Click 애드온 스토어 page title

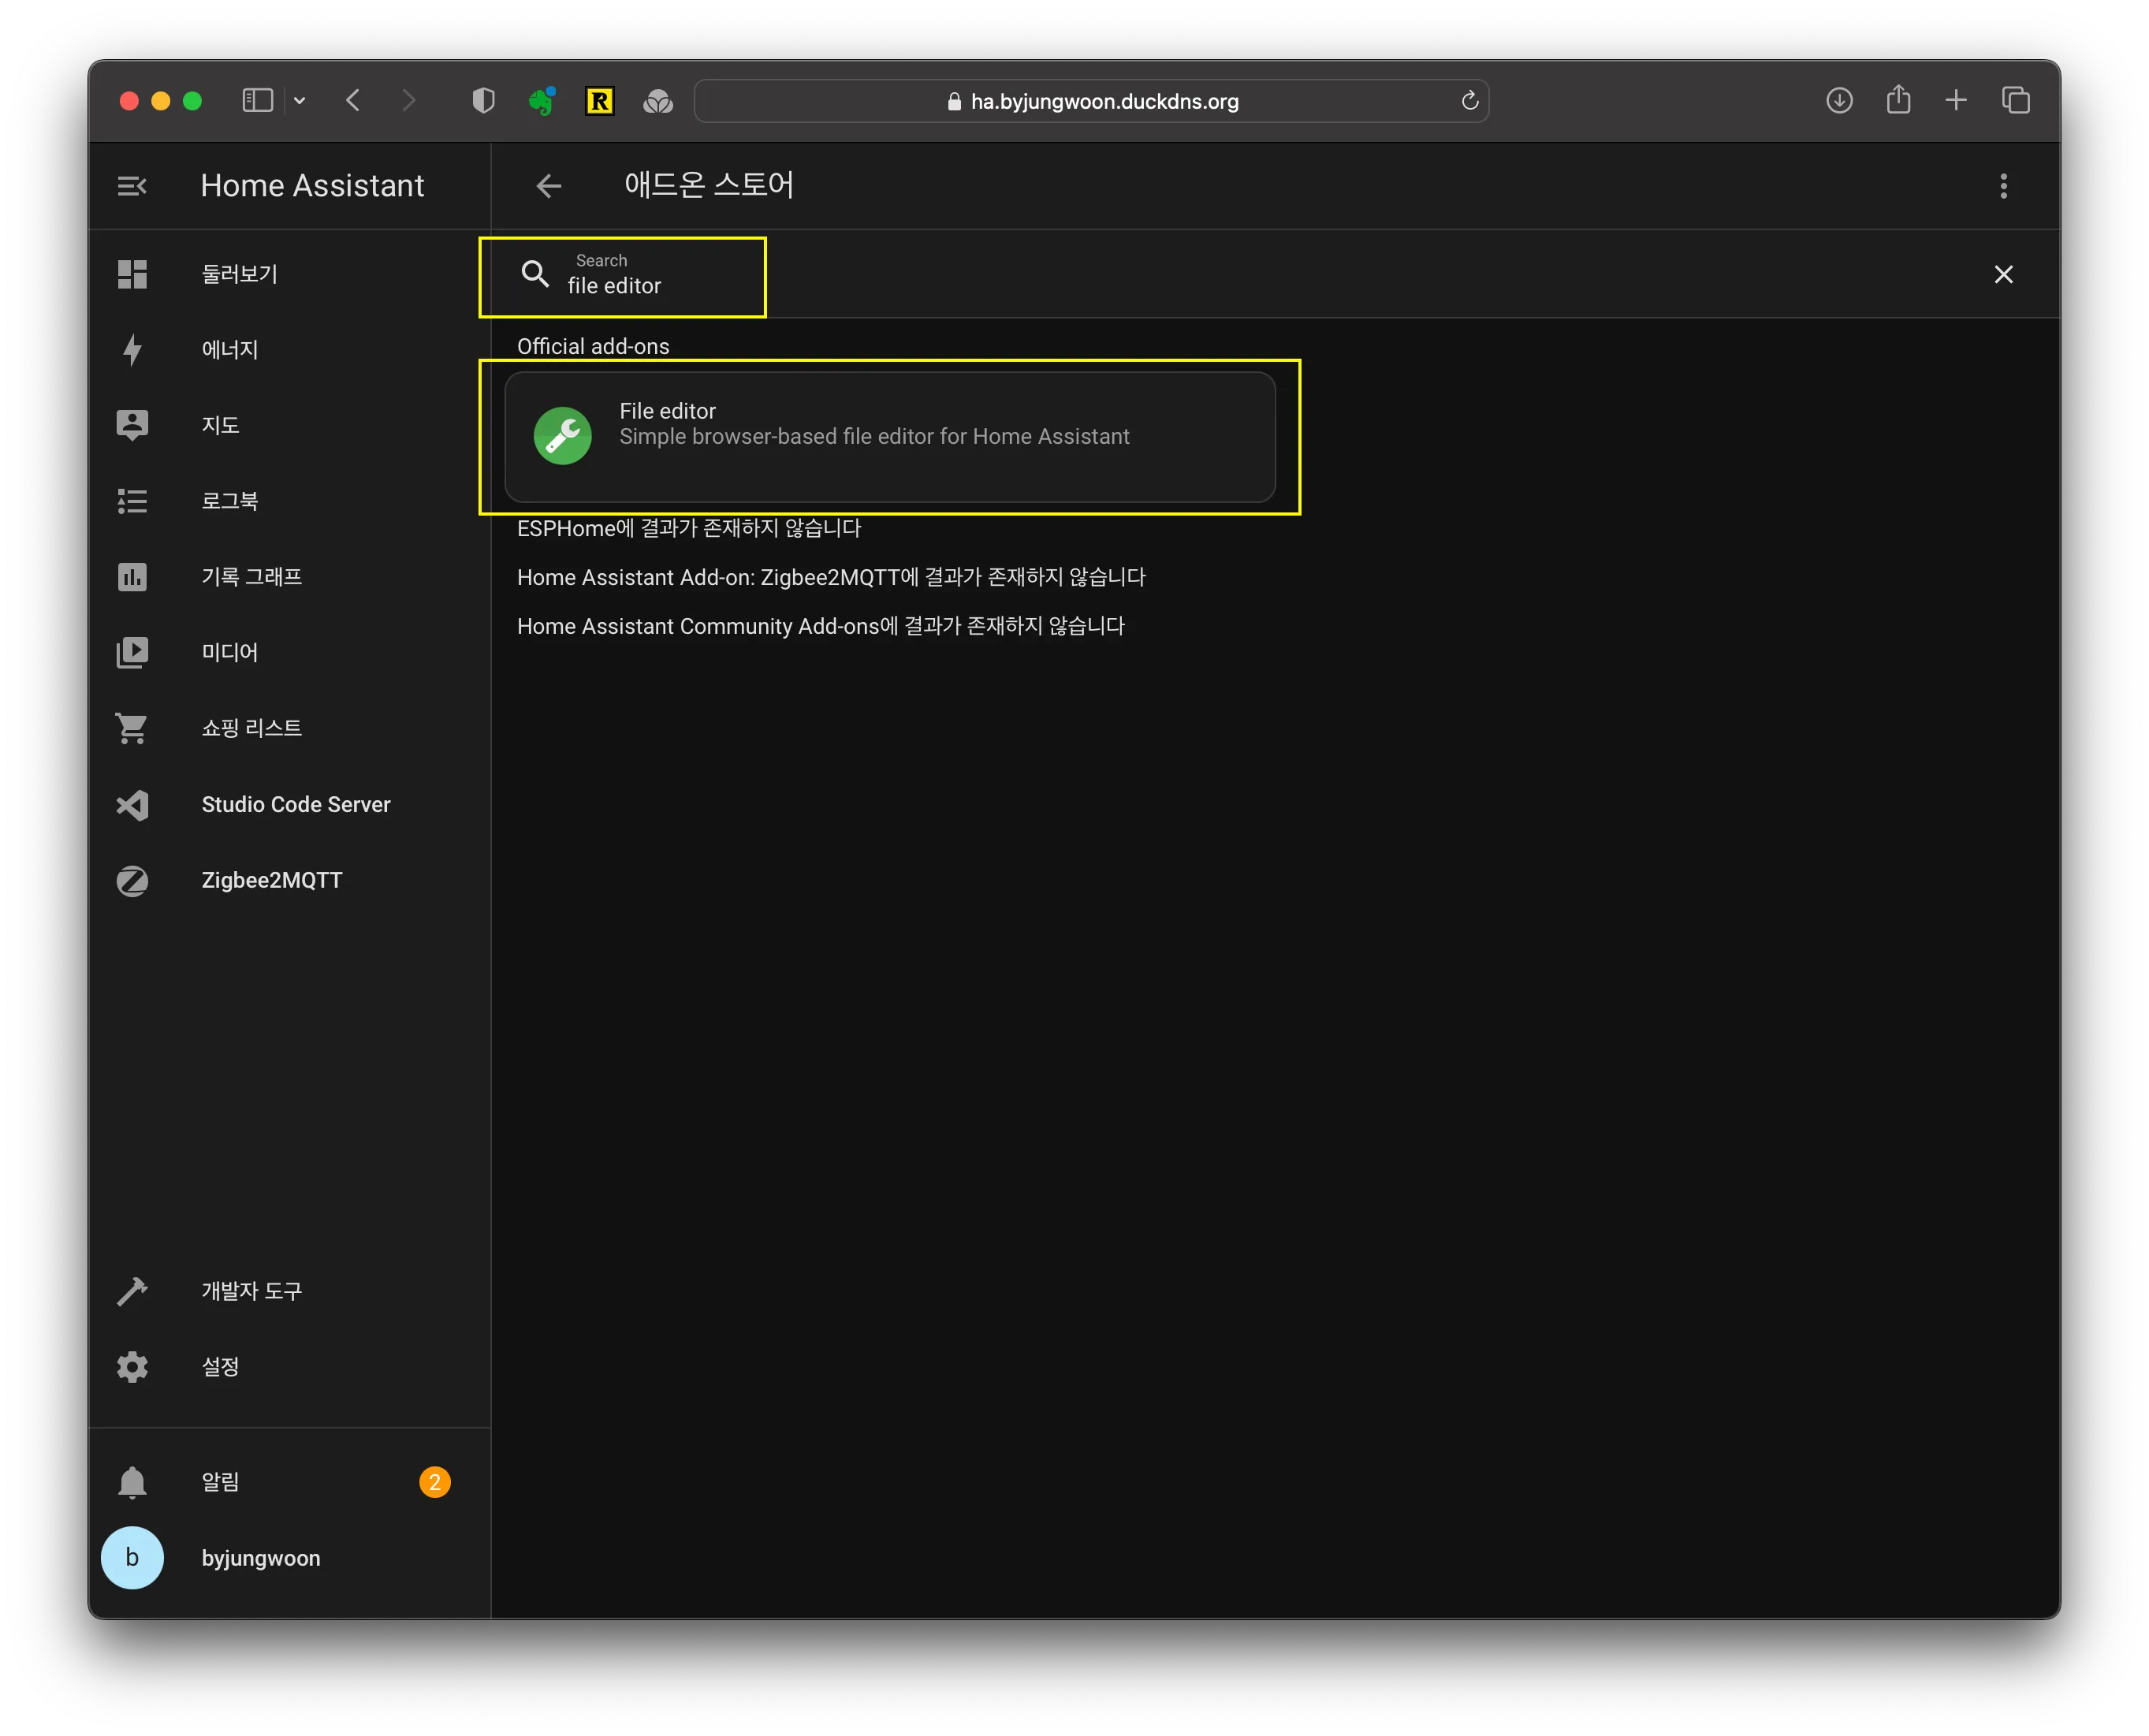click(709, 185)
